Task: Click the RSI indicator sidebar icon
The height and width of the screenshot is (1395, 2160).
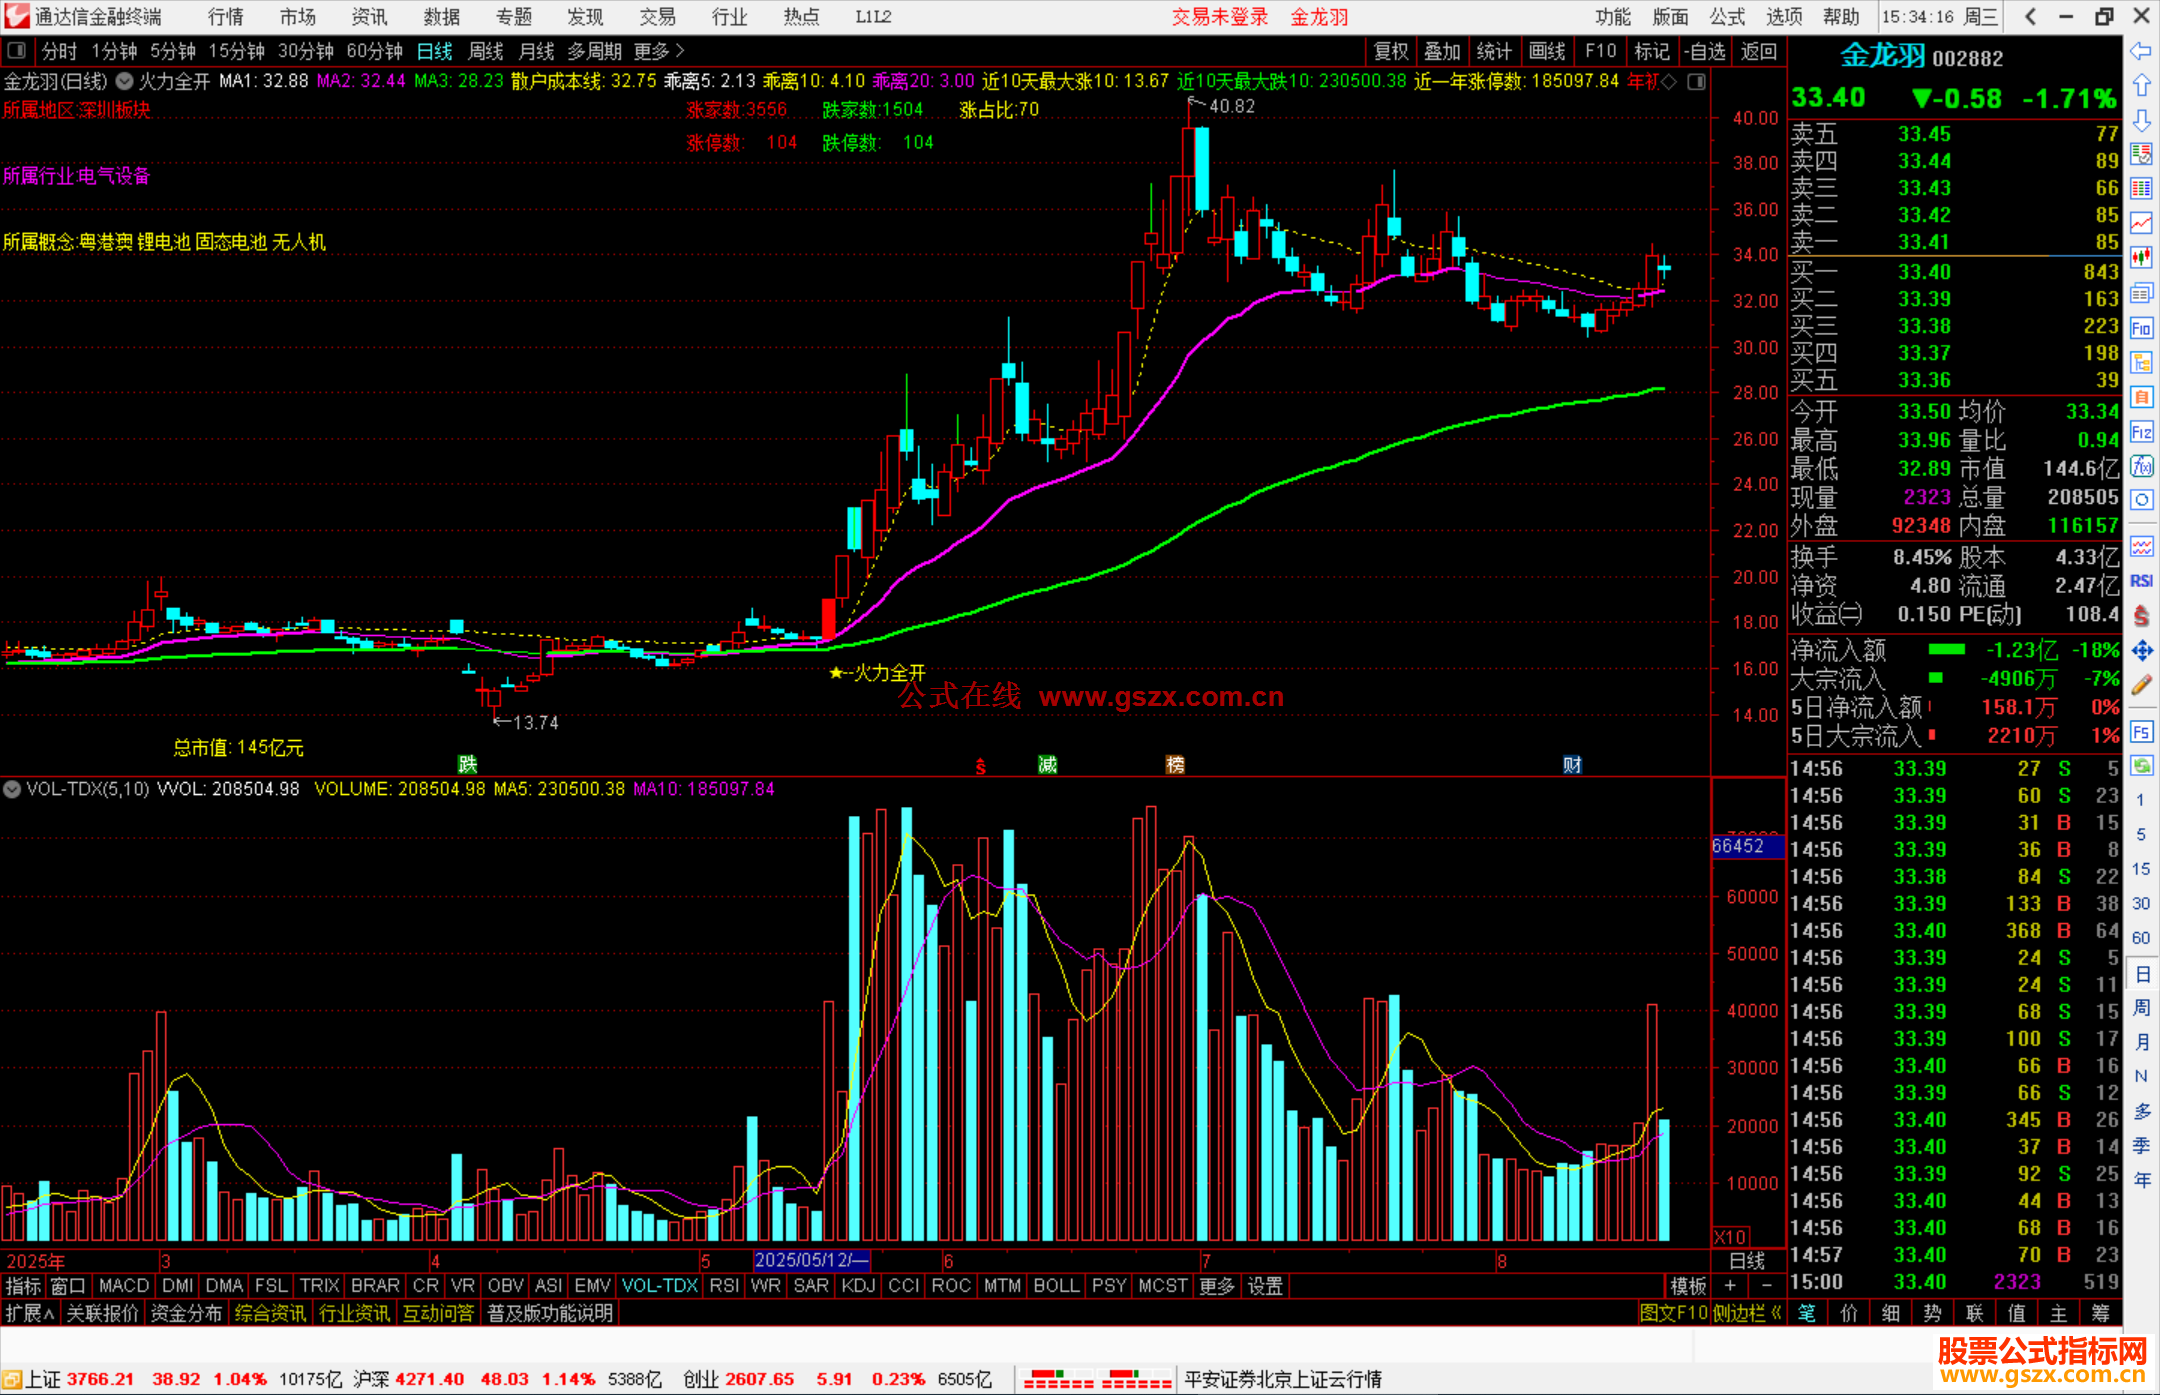Action: [2141, 581]
